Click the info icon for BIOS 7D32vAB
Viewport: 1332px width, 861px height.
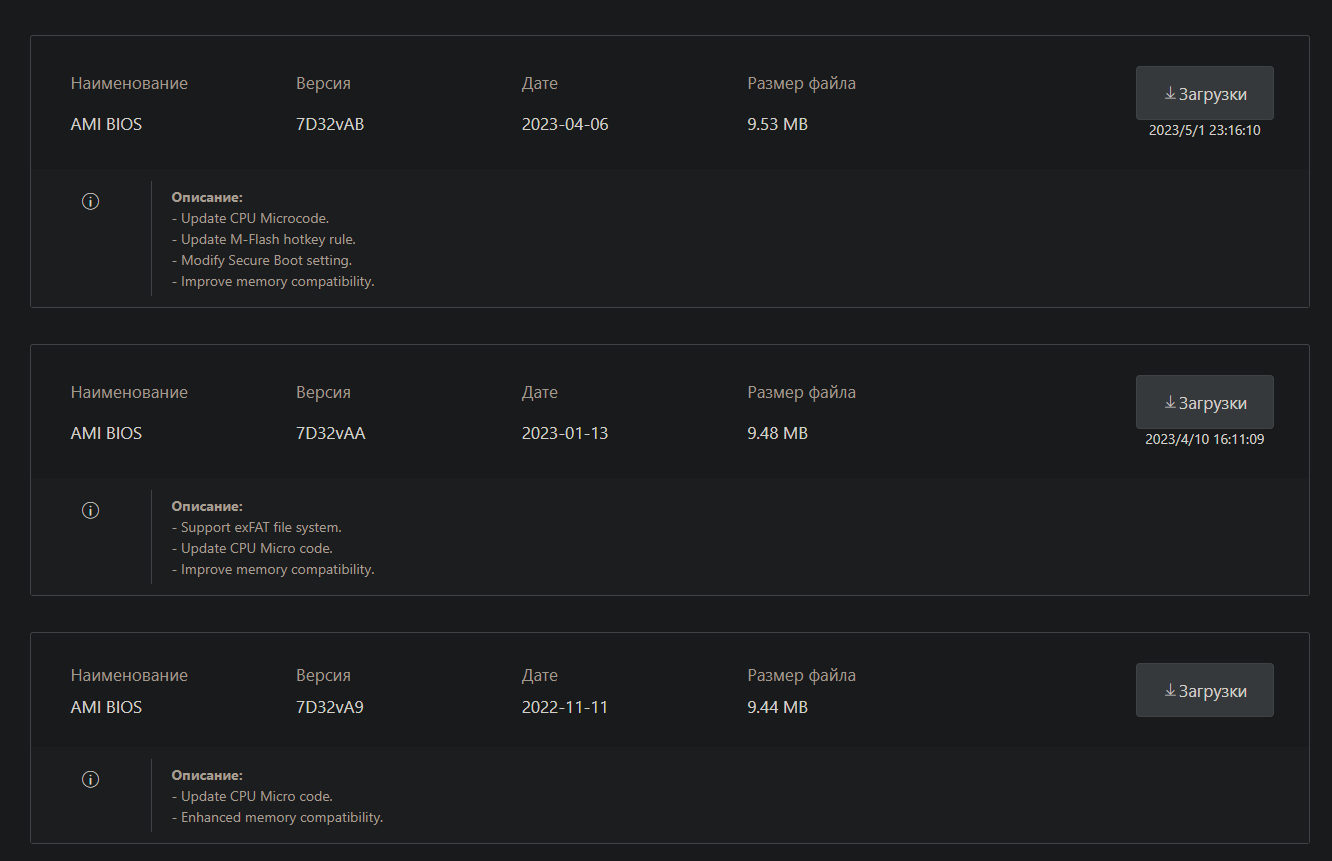click(90, 201)
